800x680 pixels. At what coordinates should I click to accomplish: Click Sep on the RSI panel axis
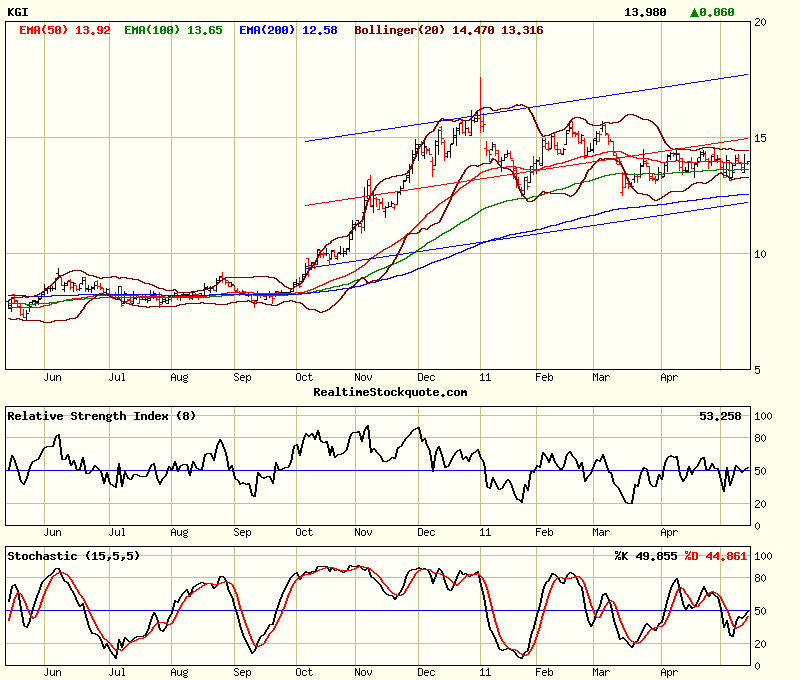click(242, 533)
